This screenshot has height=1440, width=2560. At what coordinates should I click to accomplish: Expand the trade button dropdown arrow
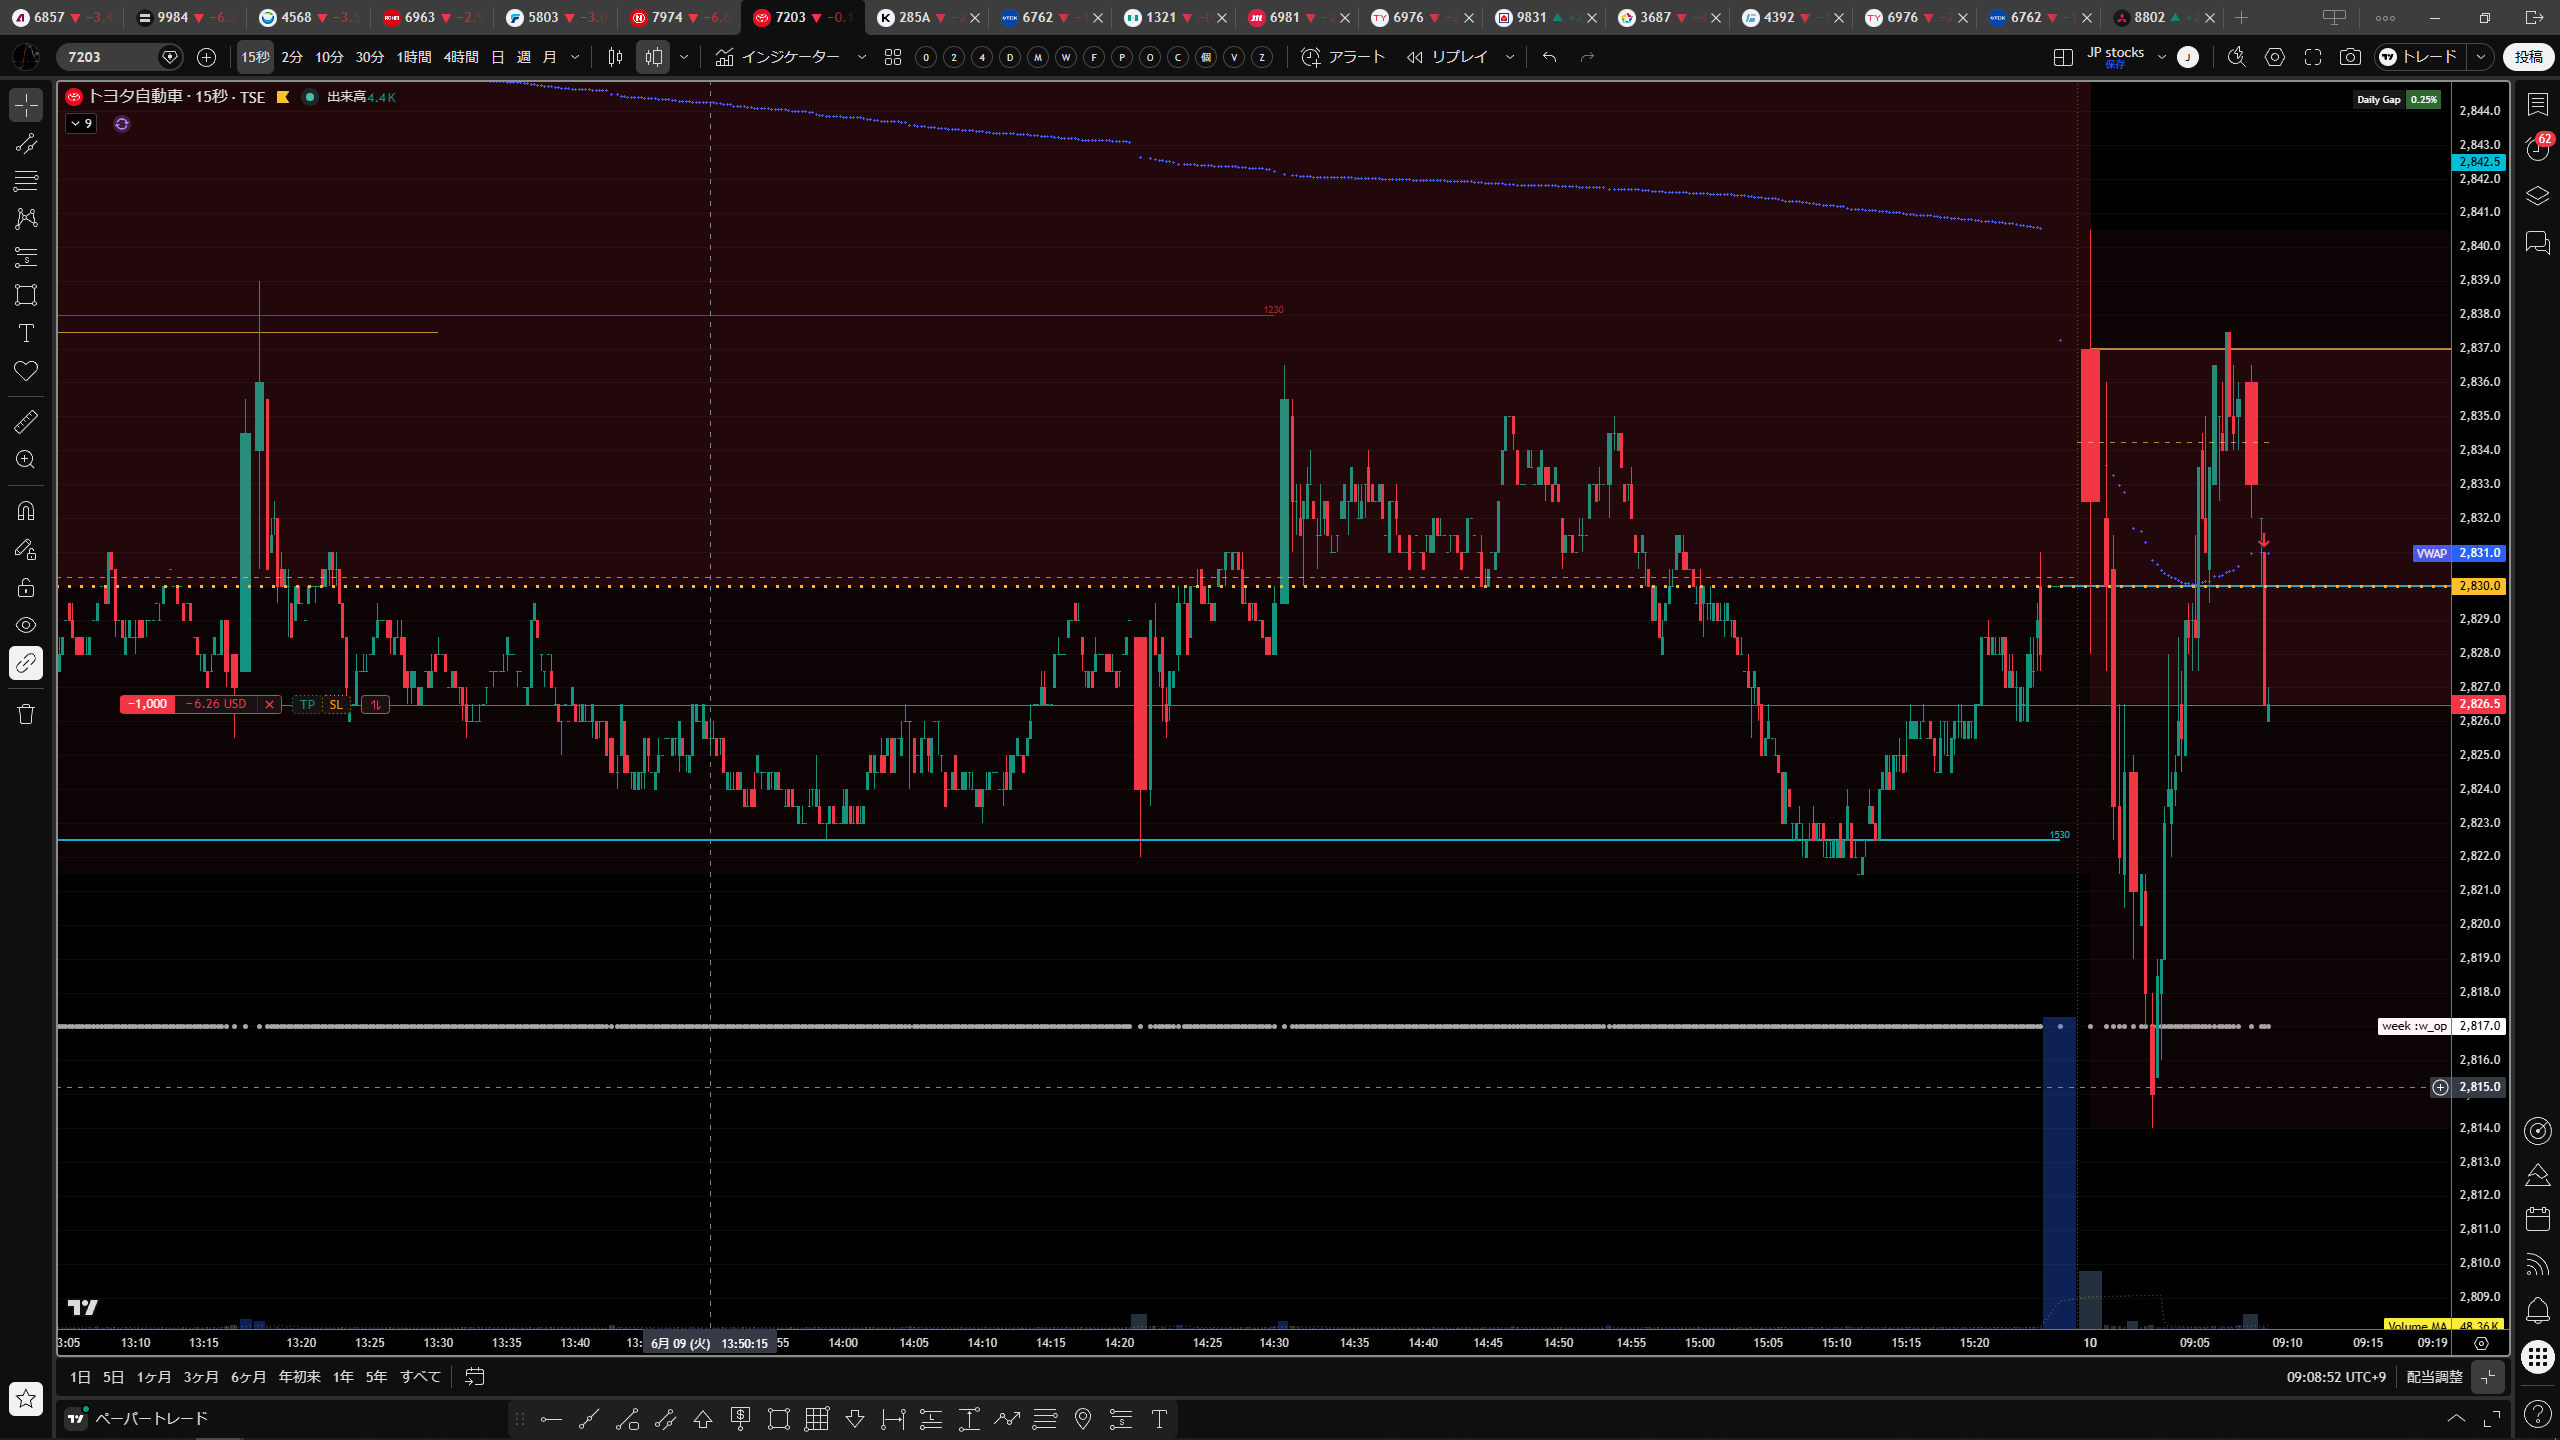pyautogui.click(x=2481, y=57)
